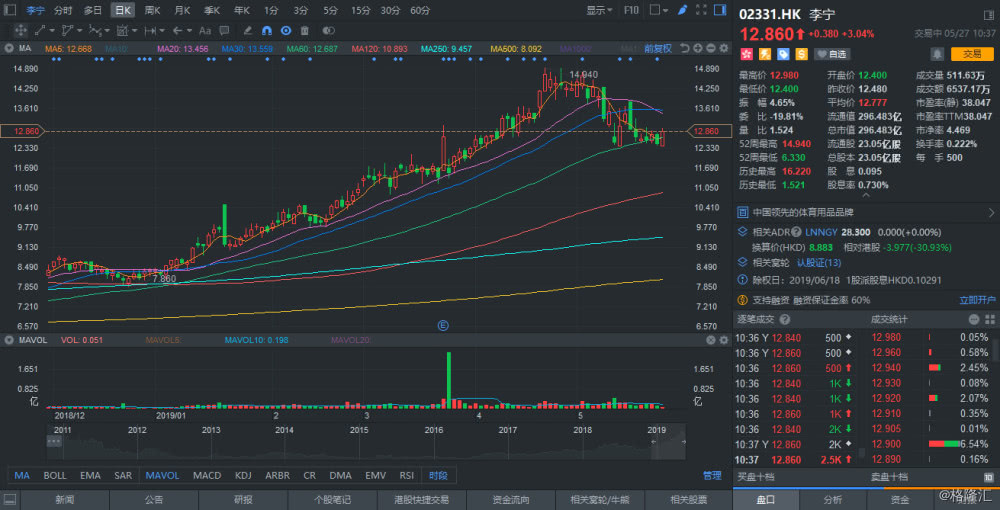Screen dimensions: 1000x510
Task: Collapse the MA indicator header arrow
Action: click(9, 48)
